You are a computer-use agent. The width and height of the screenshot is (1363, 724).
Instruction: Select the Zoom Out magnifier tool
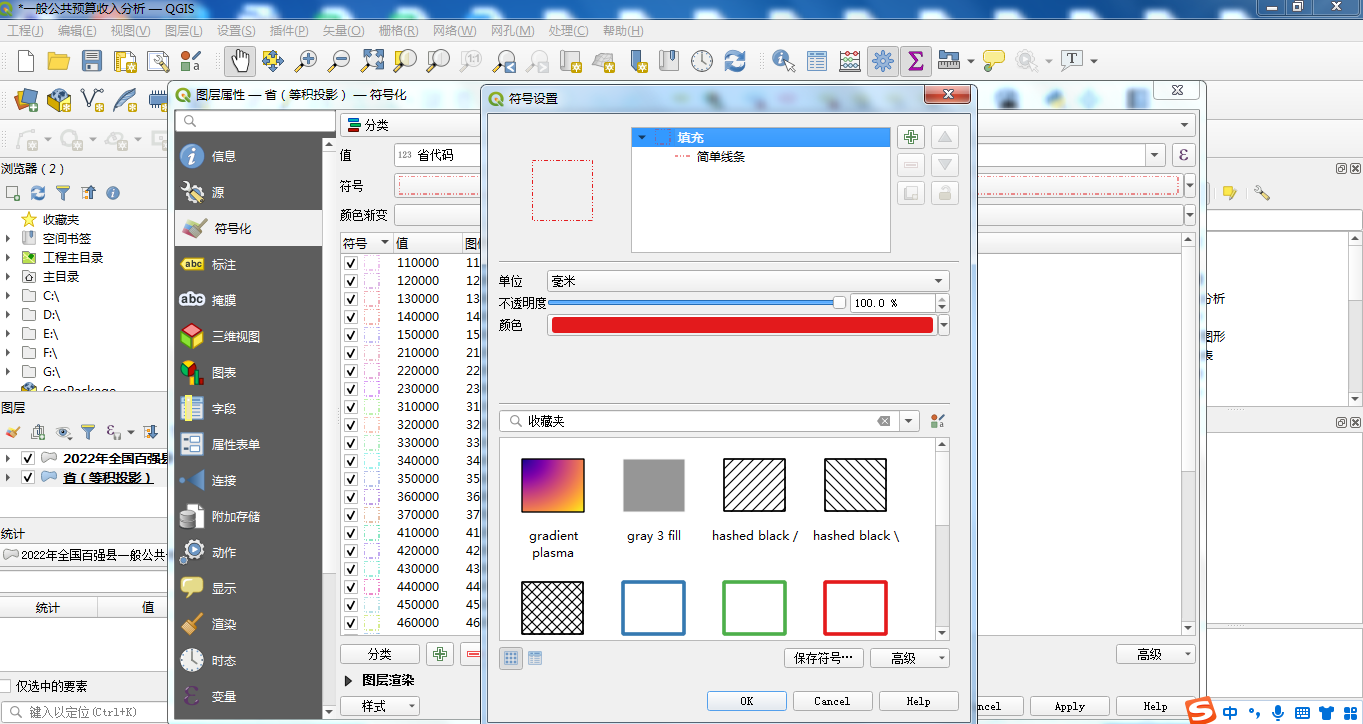[x=339, y=61]
